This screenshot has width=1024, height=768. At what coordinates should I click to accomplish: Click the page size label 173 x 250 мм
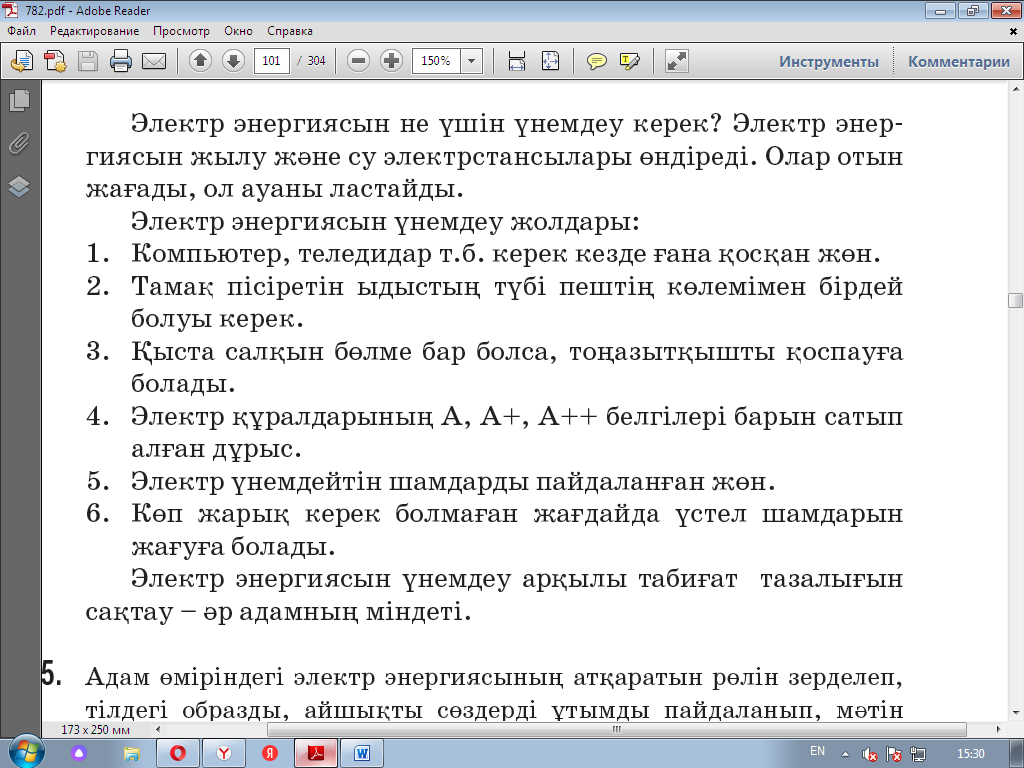pyautogui.click(x=95, y=729)
